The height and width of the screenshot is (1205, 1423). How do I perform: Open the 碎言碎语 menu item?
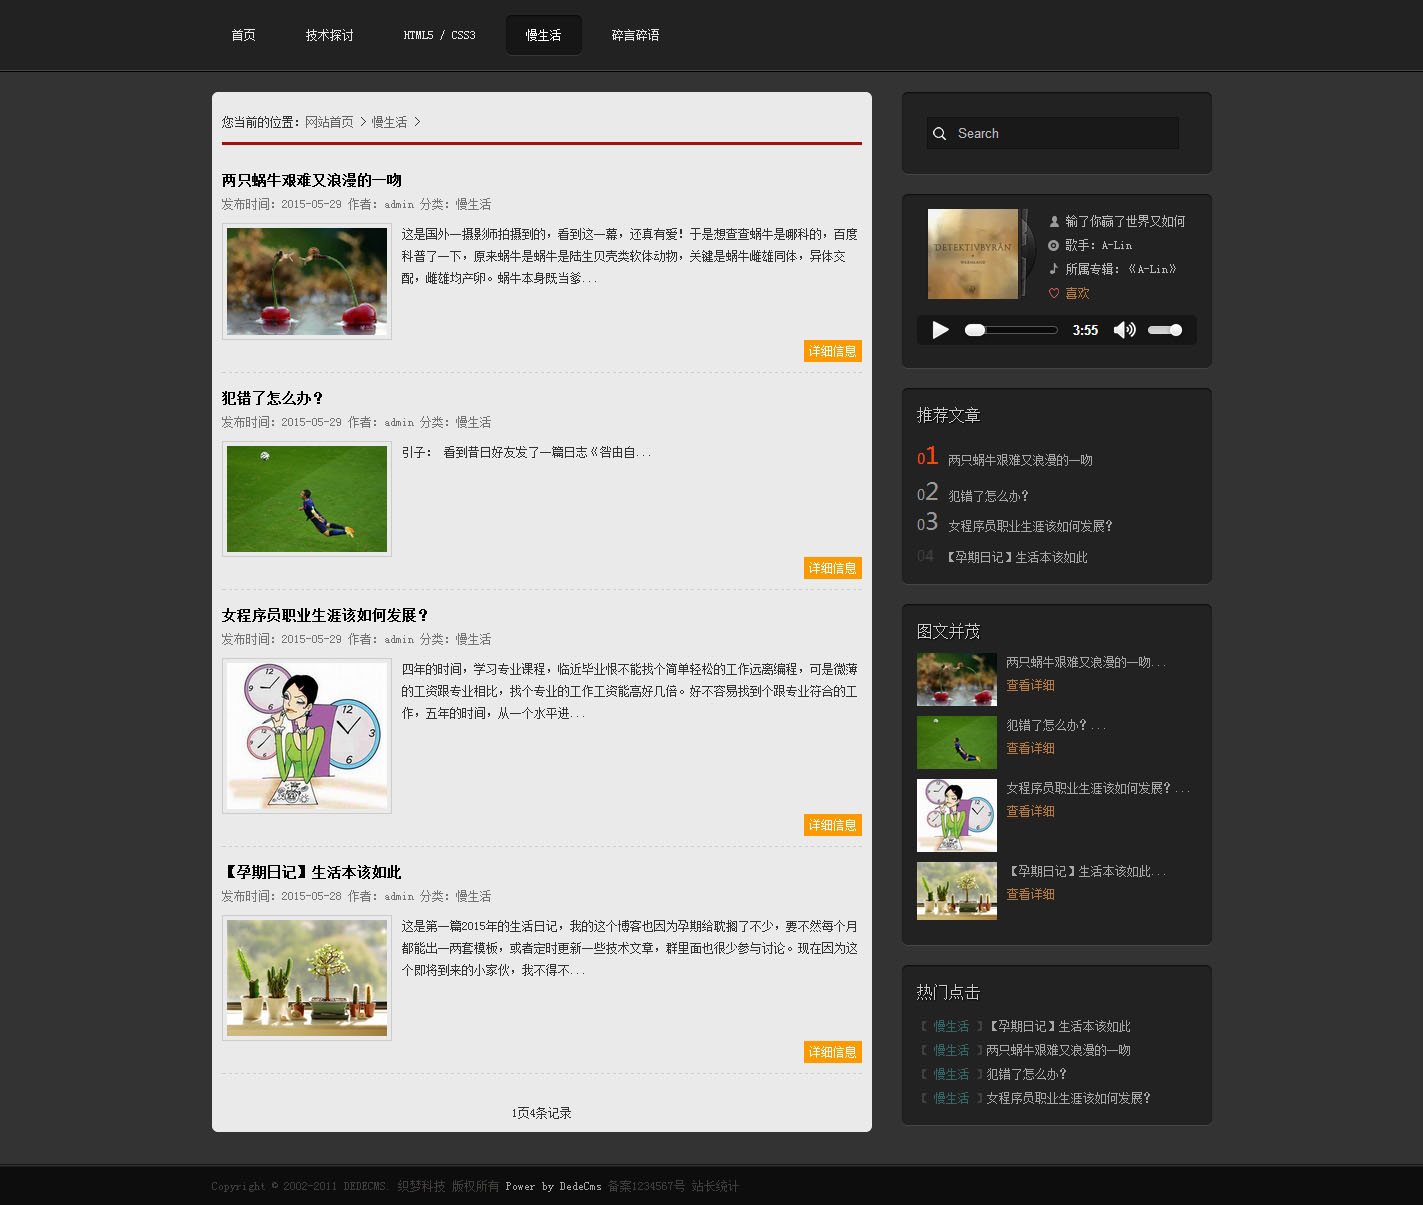tap(635, 35)
